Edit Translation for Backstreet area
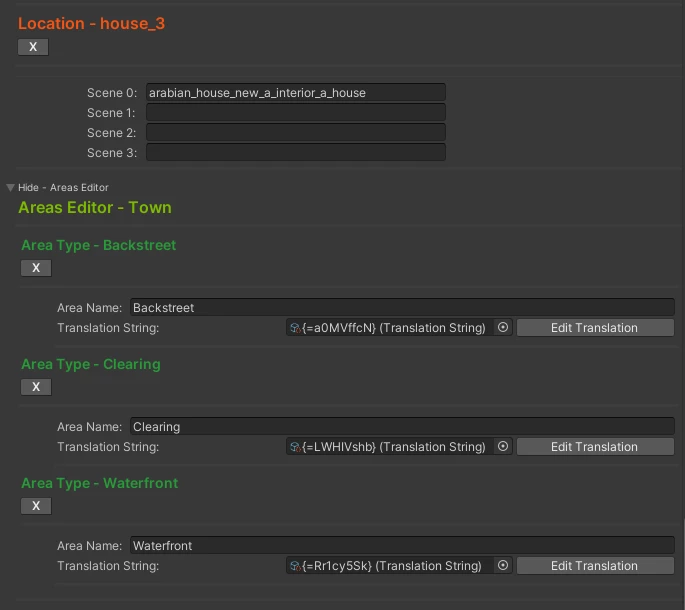 pos(595,327)
